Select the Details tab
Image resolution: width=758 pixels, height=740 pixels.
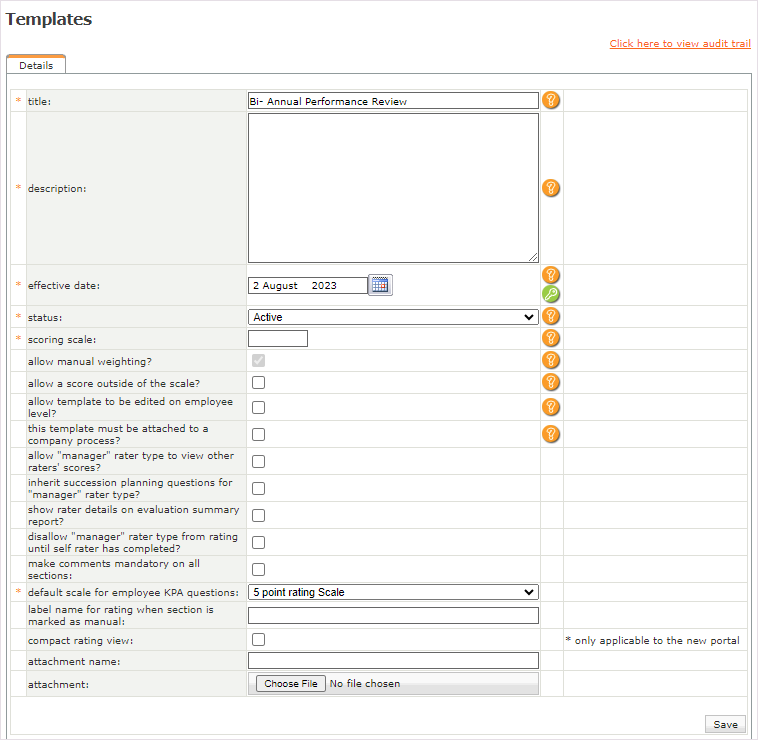[x=36, y=65]
